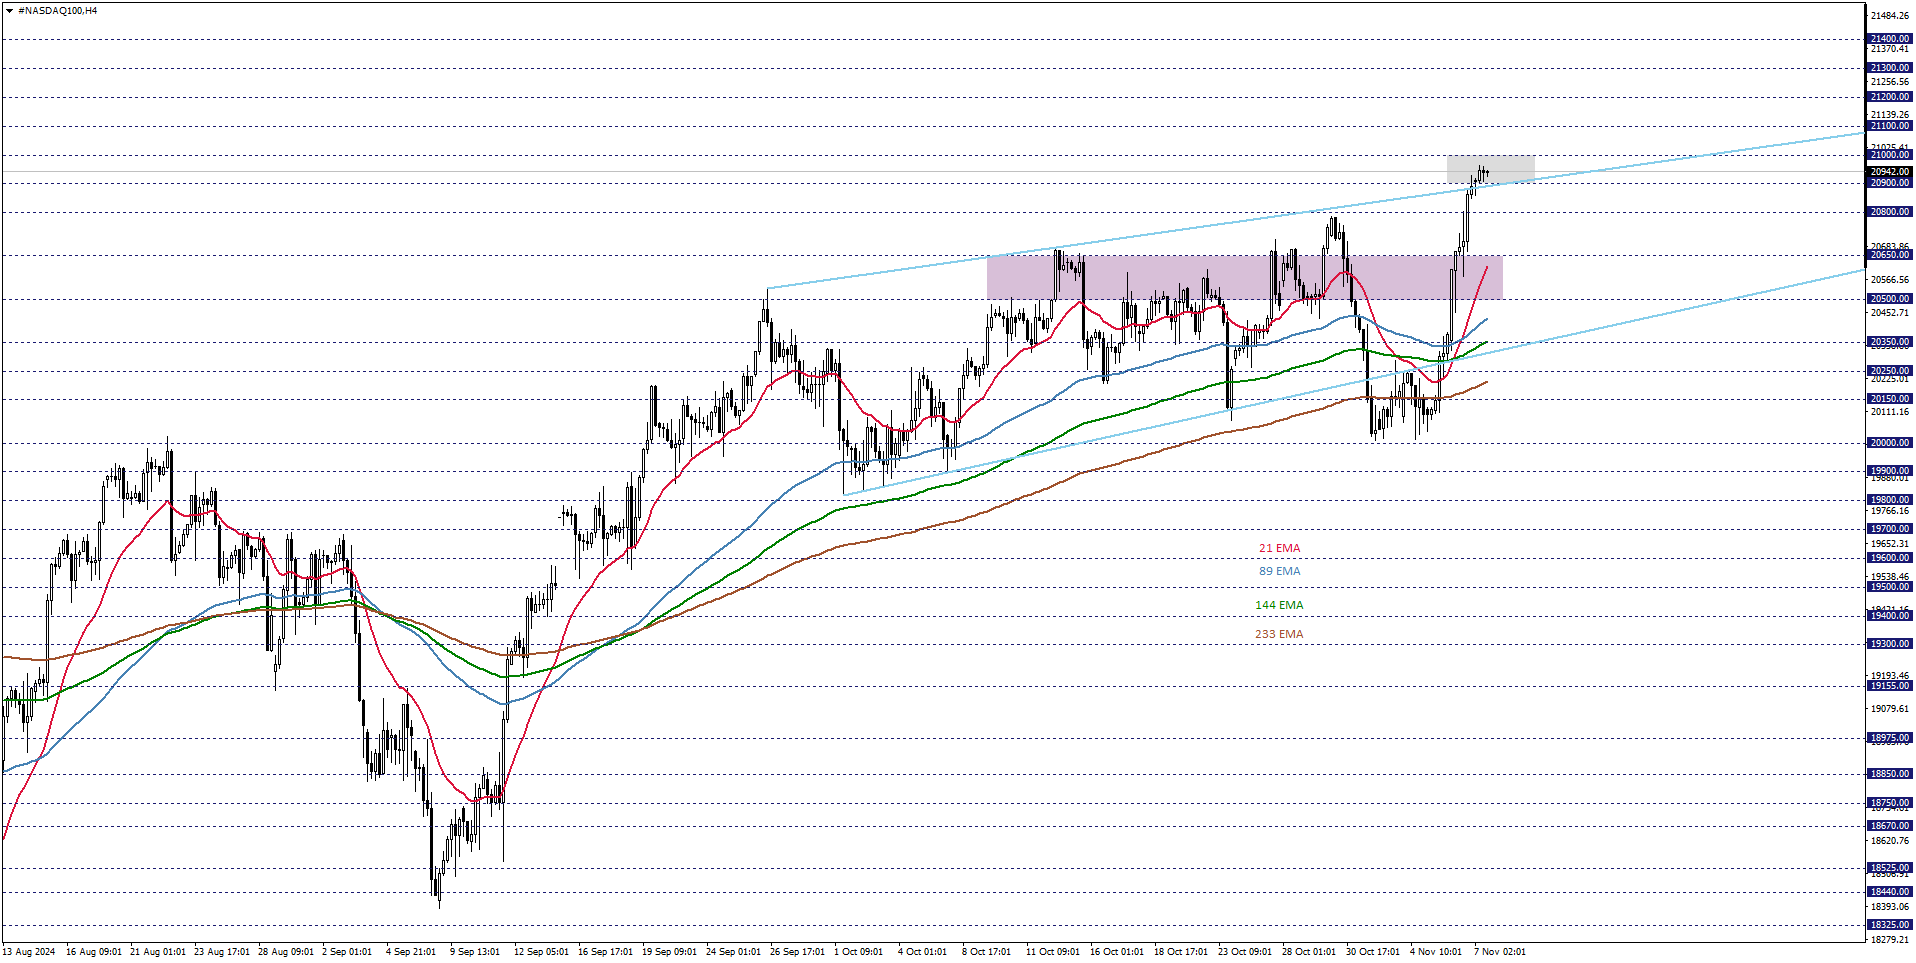The image size is (1916, 963).
Task: Click the 20000.00 level price label
Action: 1890,443
